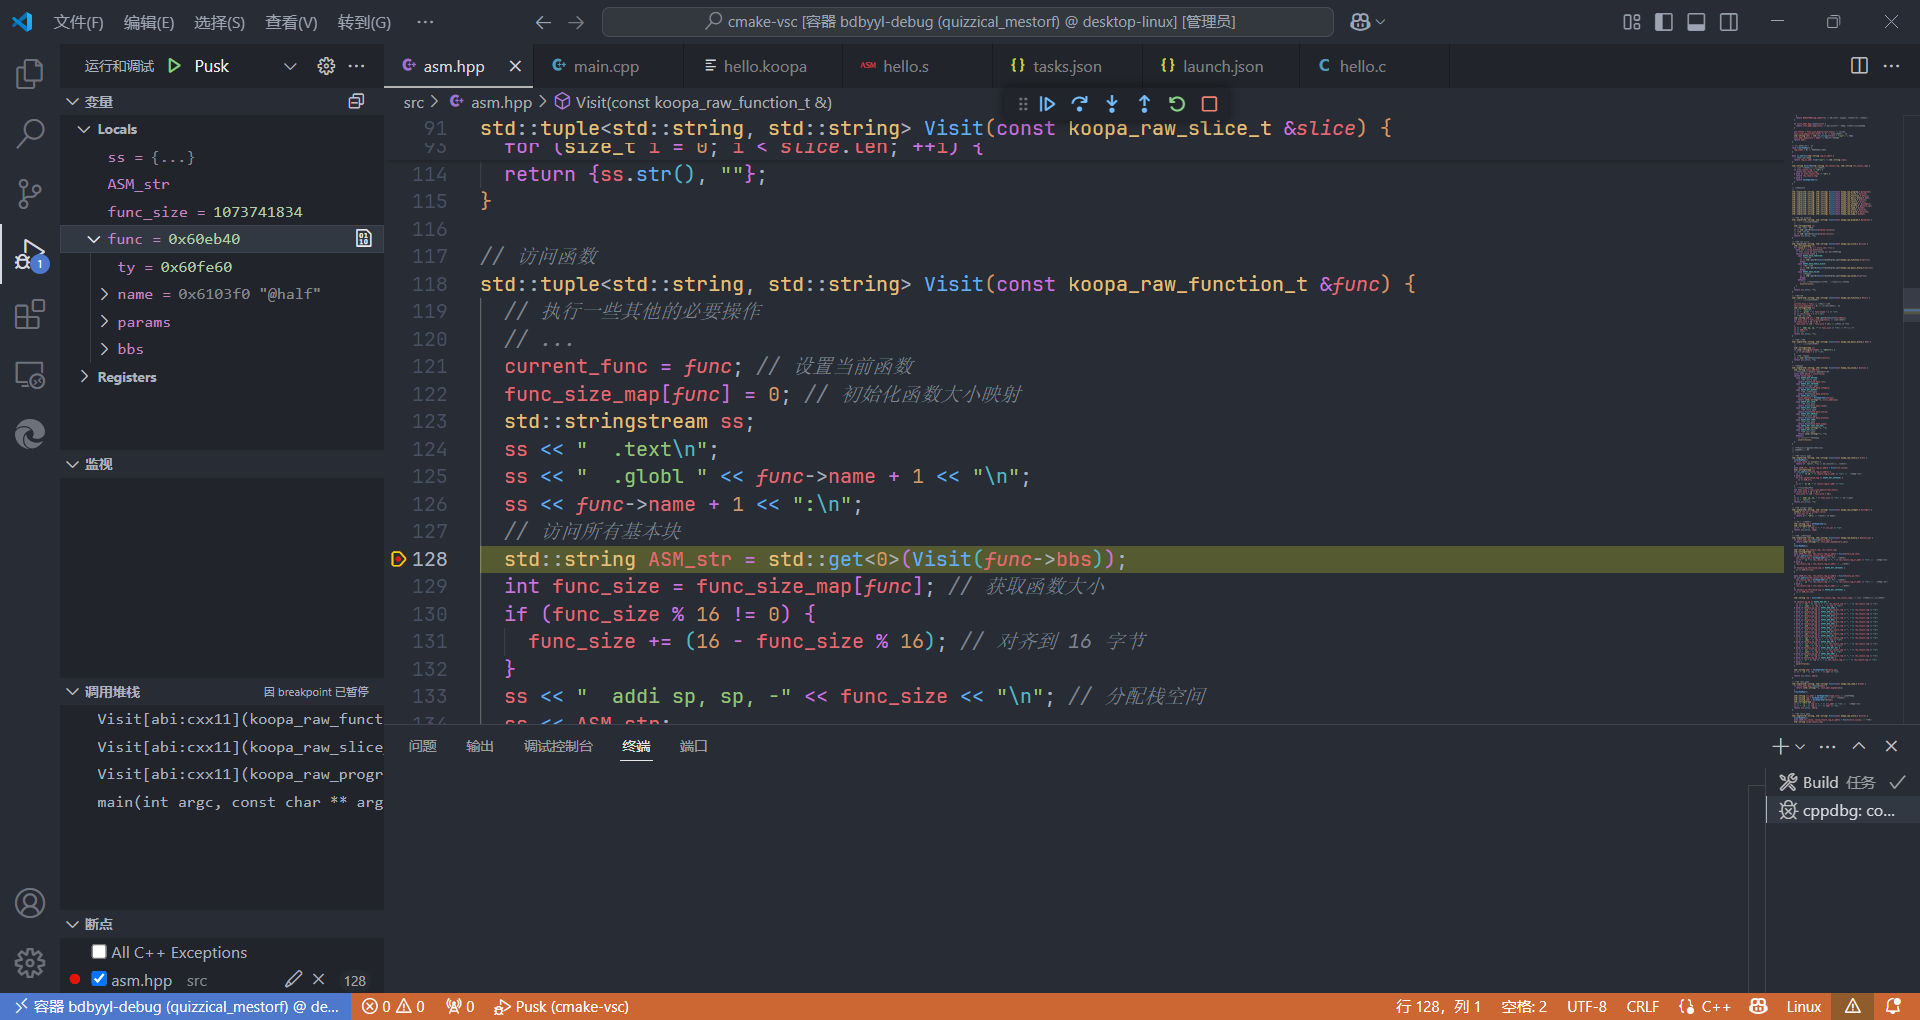This screenshot has height=1020, width=1920.
Task: Open the debug configuration dropdown
Action: pyautogui.click(x=290, y=66)
